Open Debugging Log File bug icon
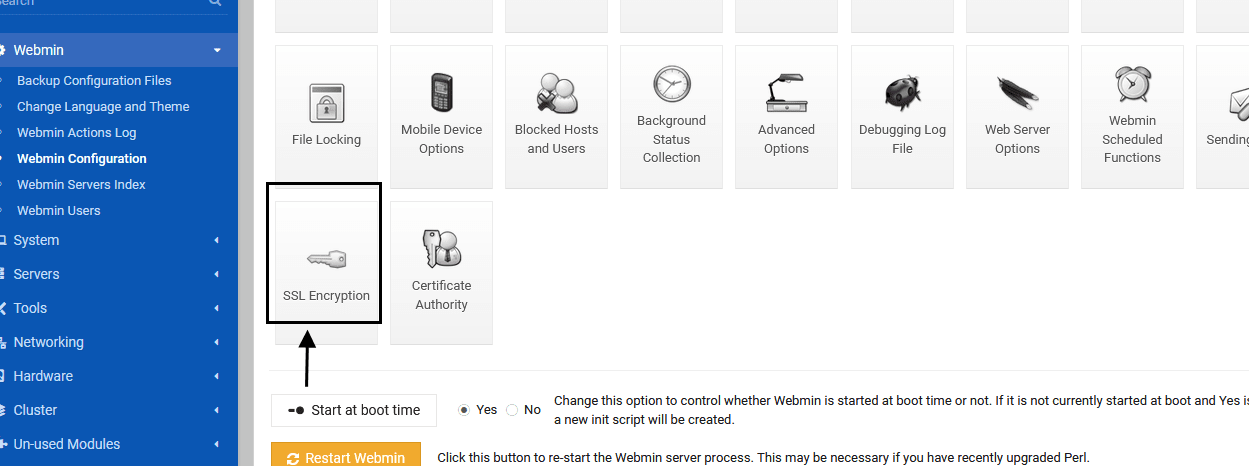 tap(902, 93)
